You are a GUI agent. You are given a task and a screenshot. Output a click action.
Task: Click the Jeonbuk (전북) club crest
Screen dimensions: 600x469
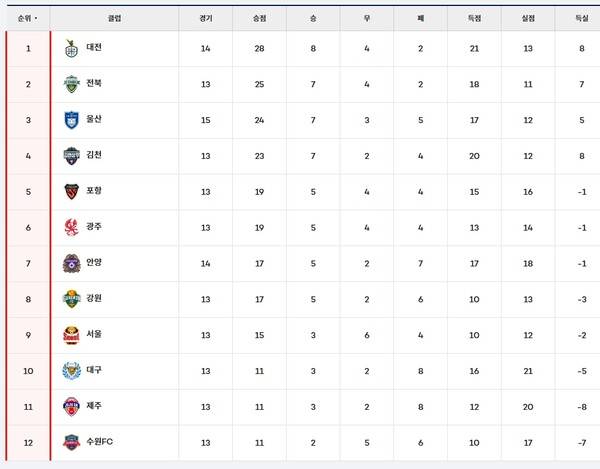click(x=71, y=84)
